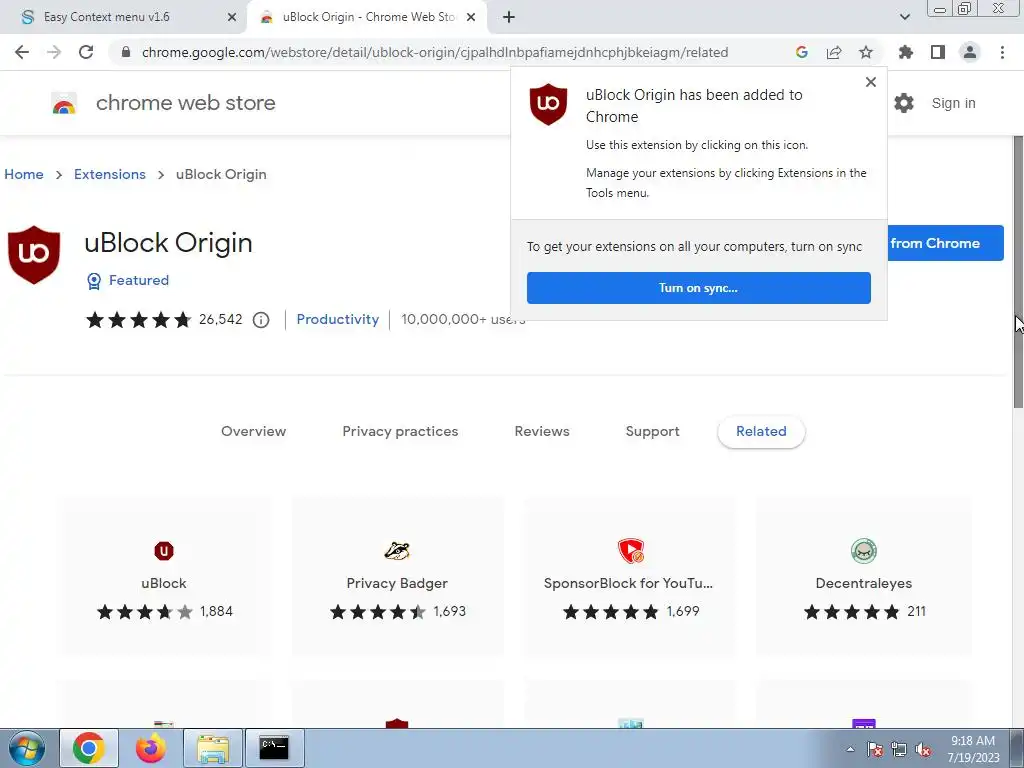Click the Action Center flag tray icon

pos(875,750)
